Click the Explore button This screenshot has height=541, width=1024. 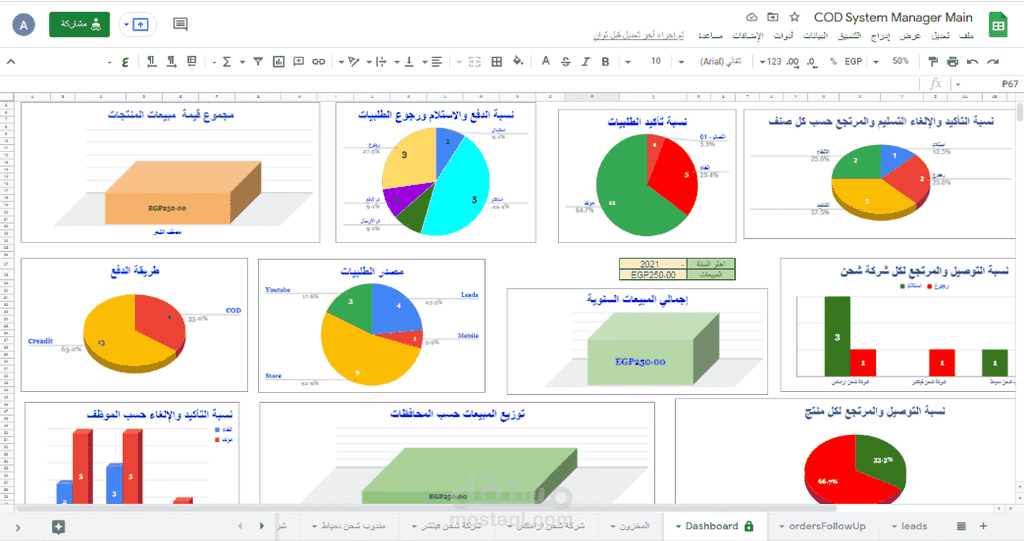pos(58,527)
